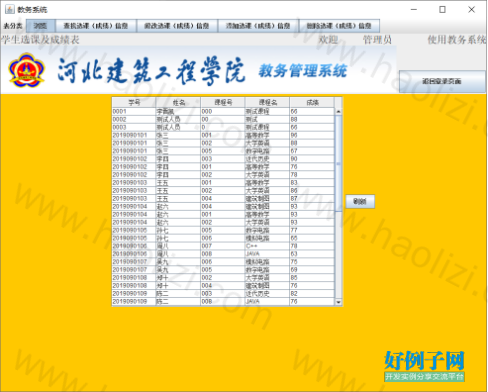
Task: Click the course number 00 cell
Action: click(x=223, y=119)
